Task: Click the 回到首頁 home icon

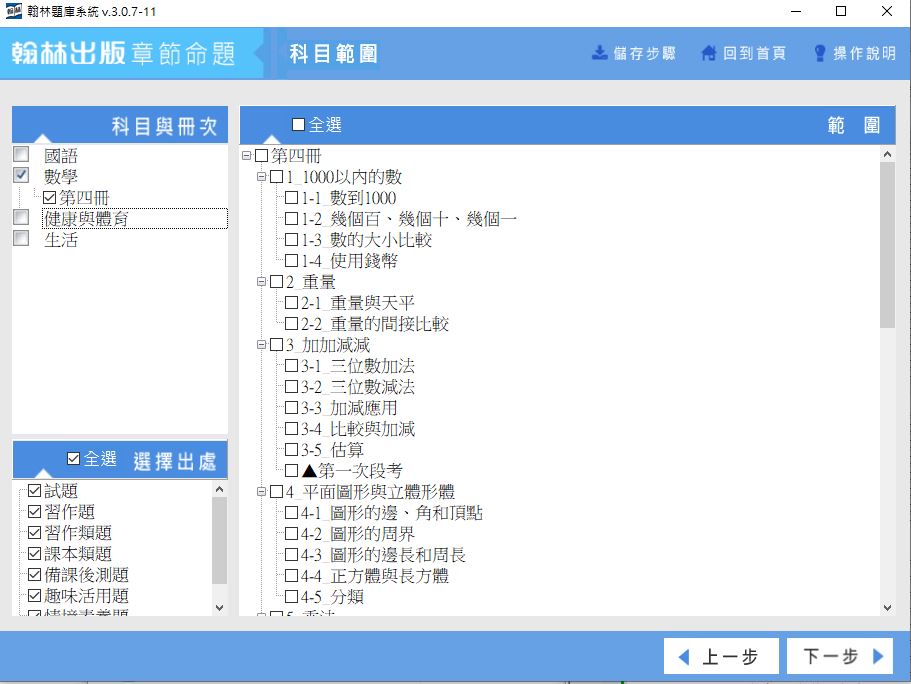Action: pos(708,53)
